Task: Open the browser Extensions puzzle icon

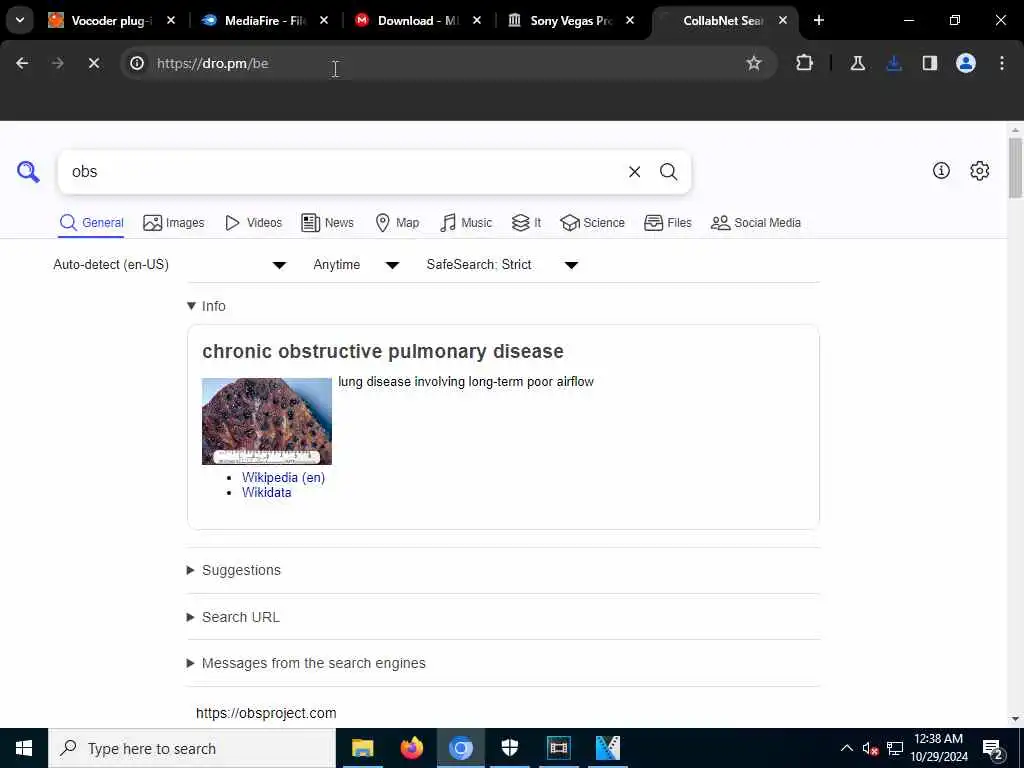Action: tap(805, 63)
